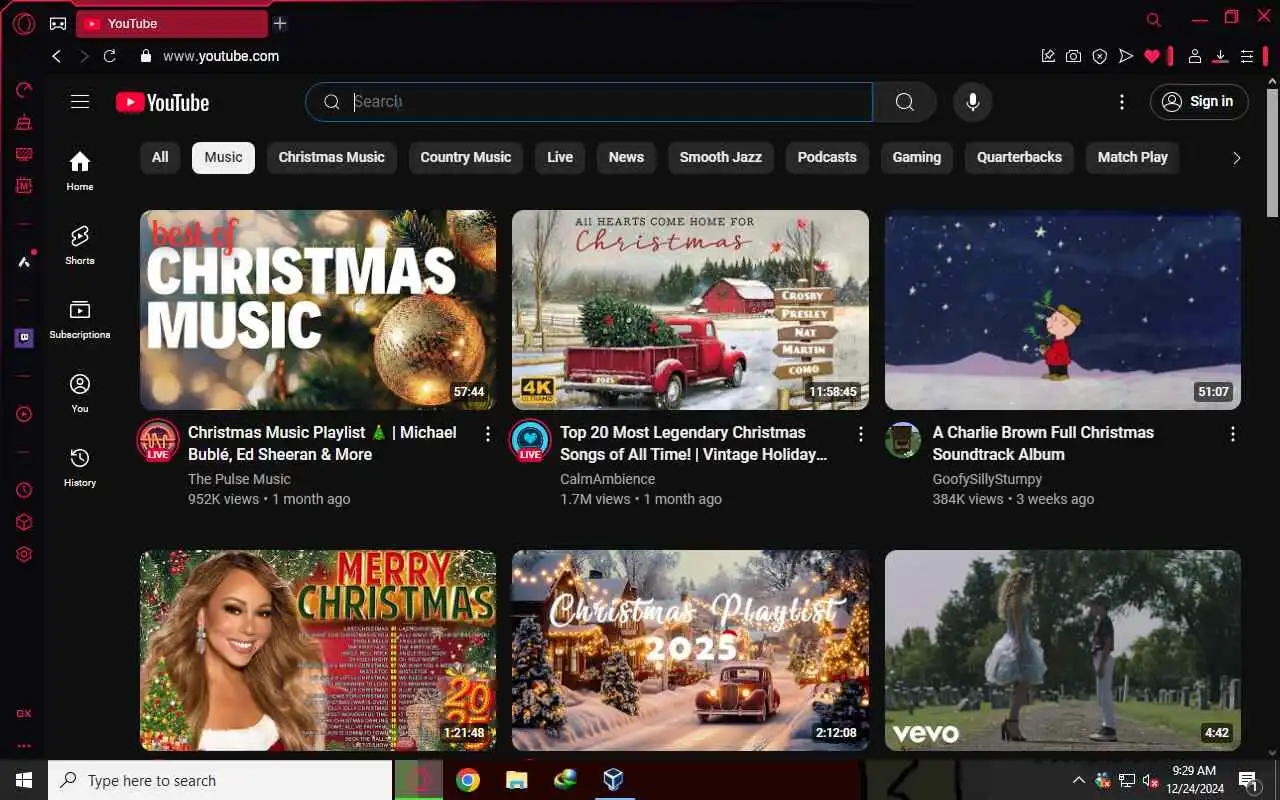Open YouTube History in mini guide
Viewport: 1280px width, 800px height.
[x=80, y=467]
